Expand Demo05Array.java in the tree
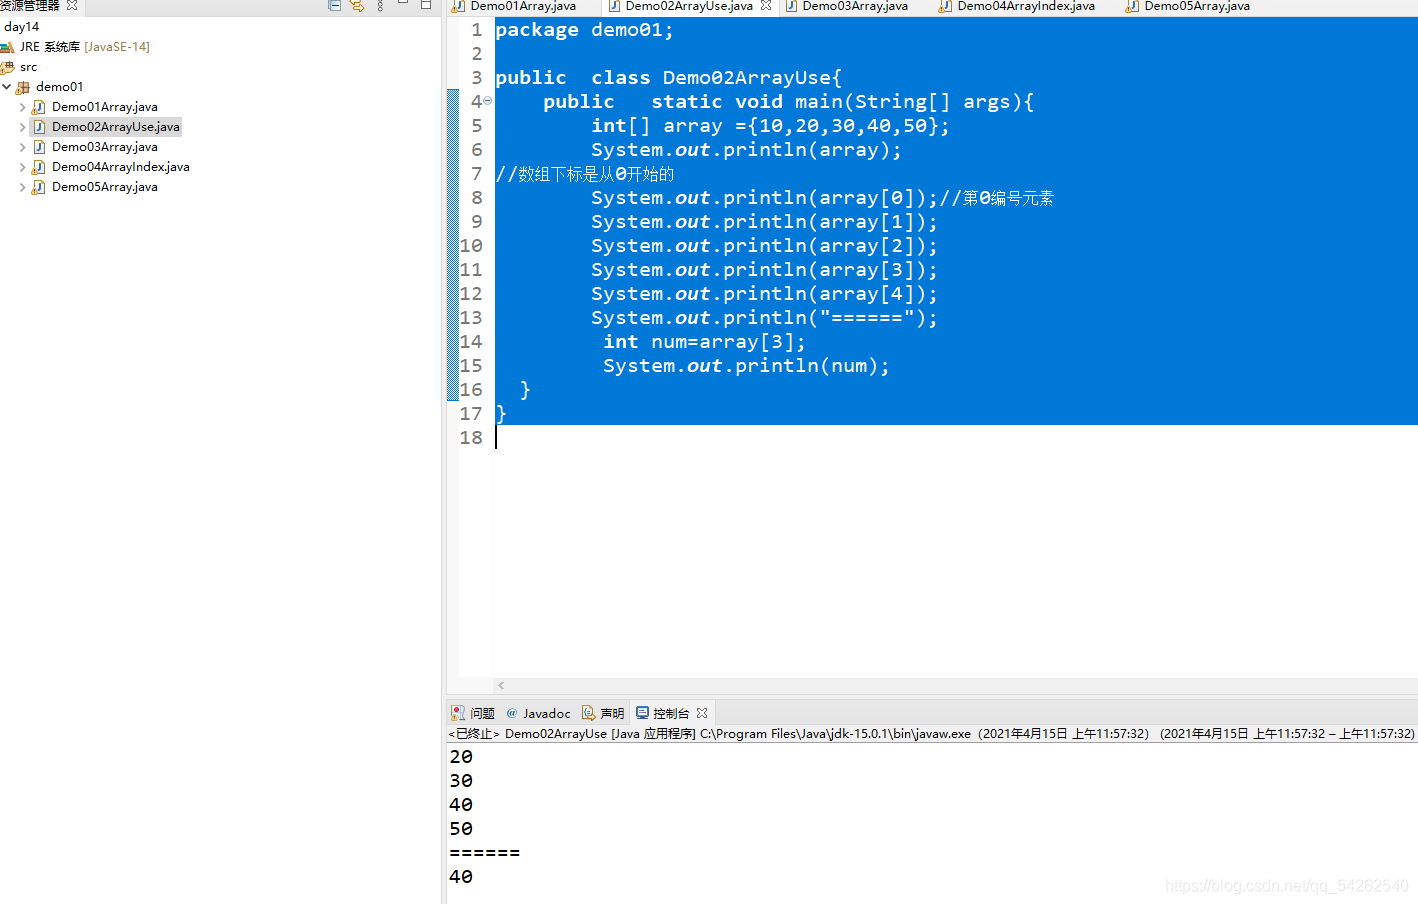This screenshot has height=904, width=1418. click(x=23, y=187)
